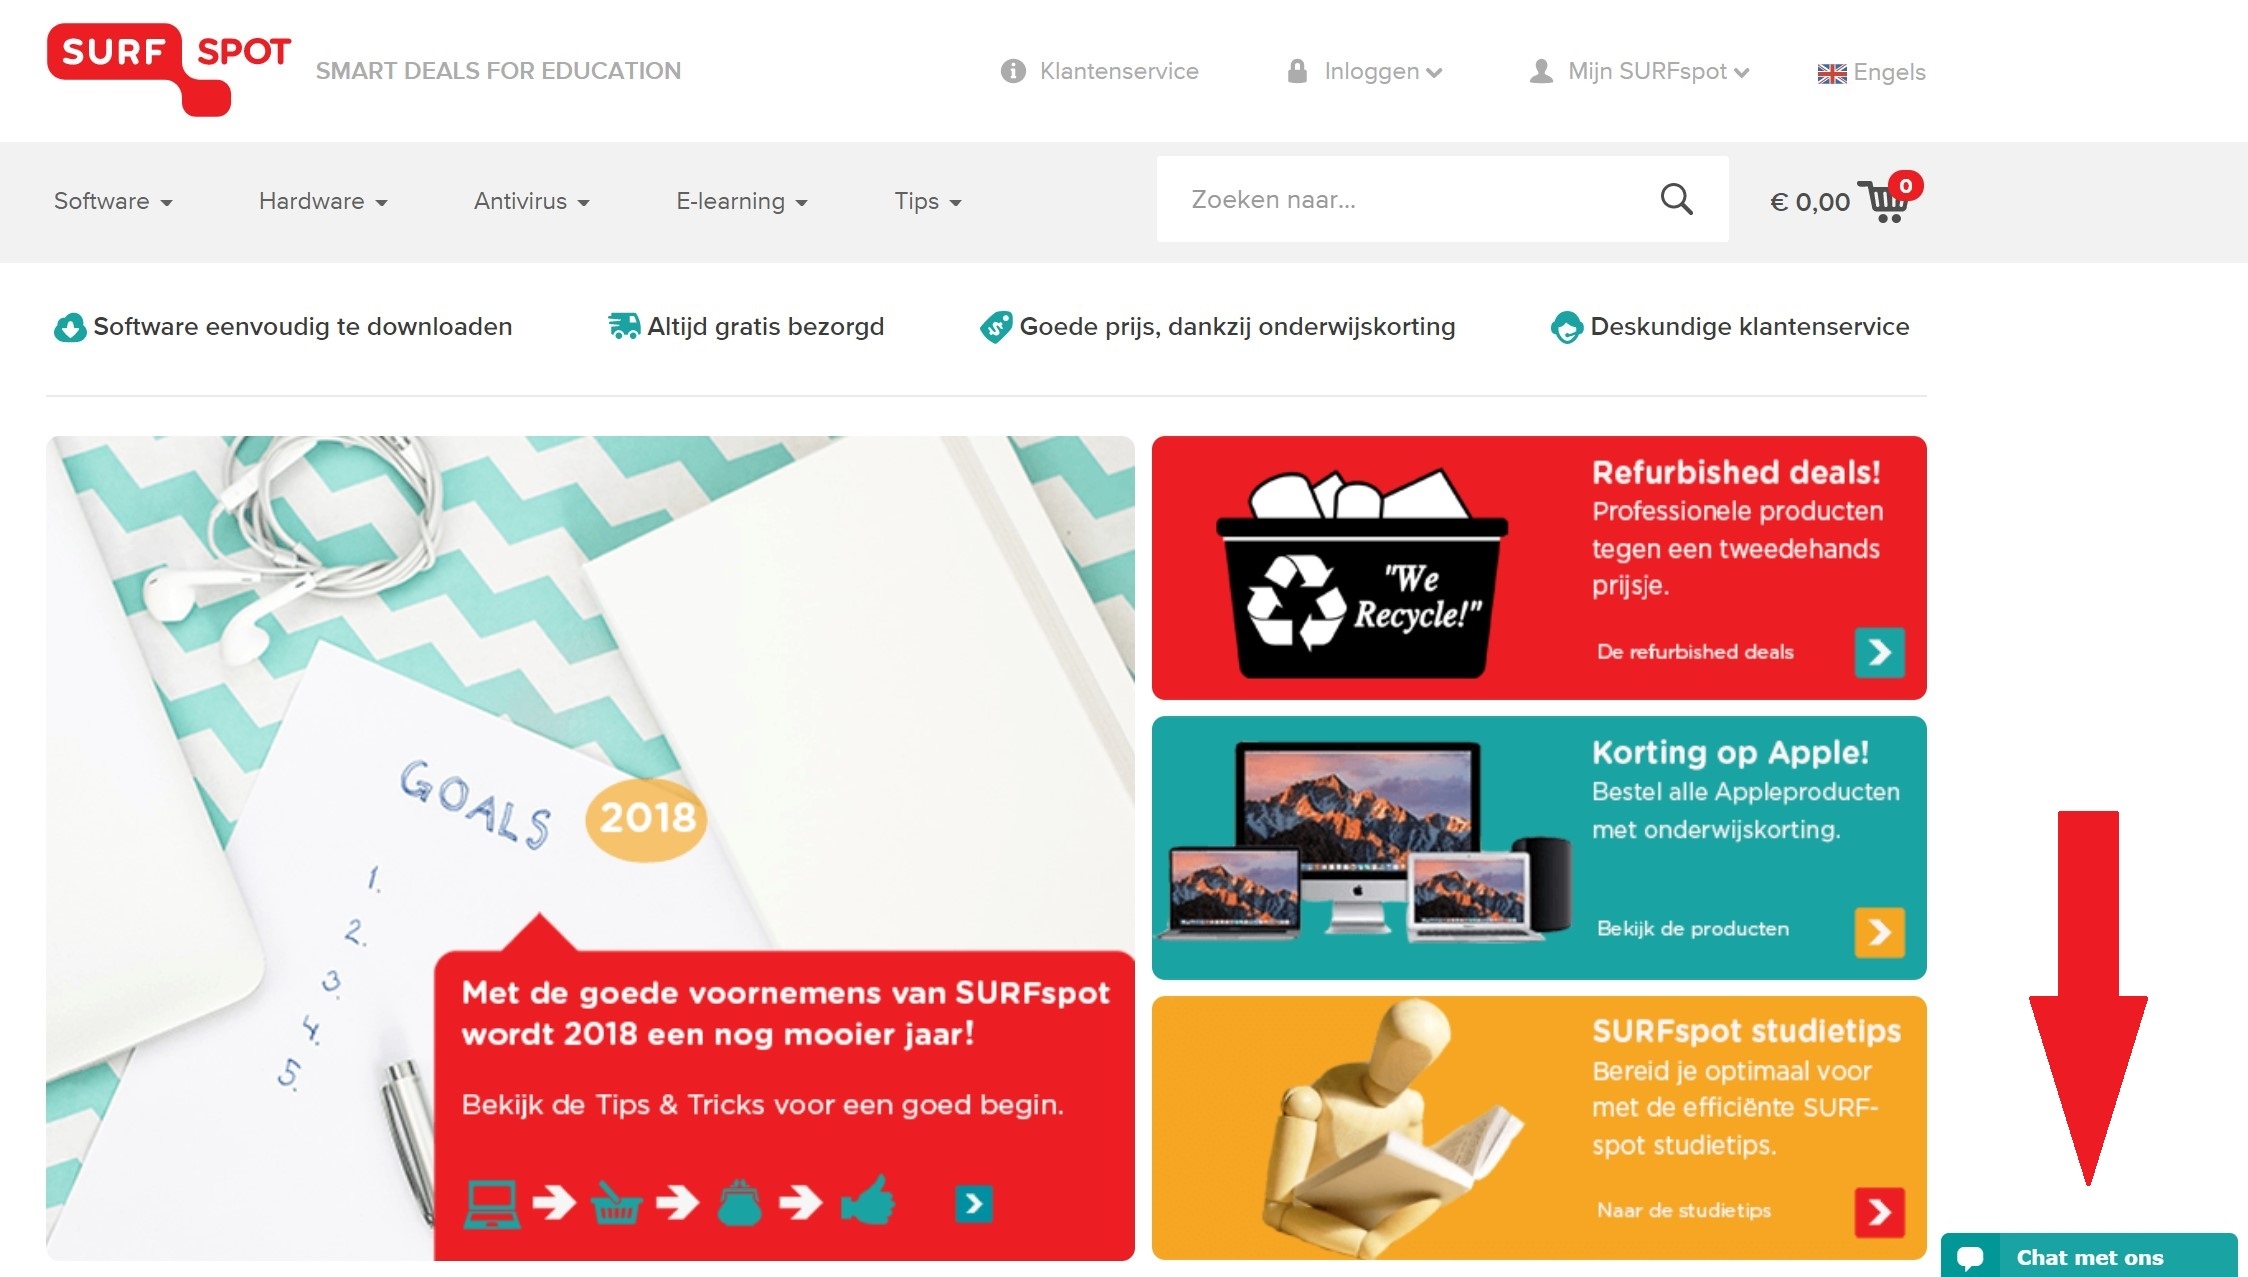Click the teal arrow on Refurbished deals
Viewport: 2248px width, 1277px height.
(x=1879, y=652)
